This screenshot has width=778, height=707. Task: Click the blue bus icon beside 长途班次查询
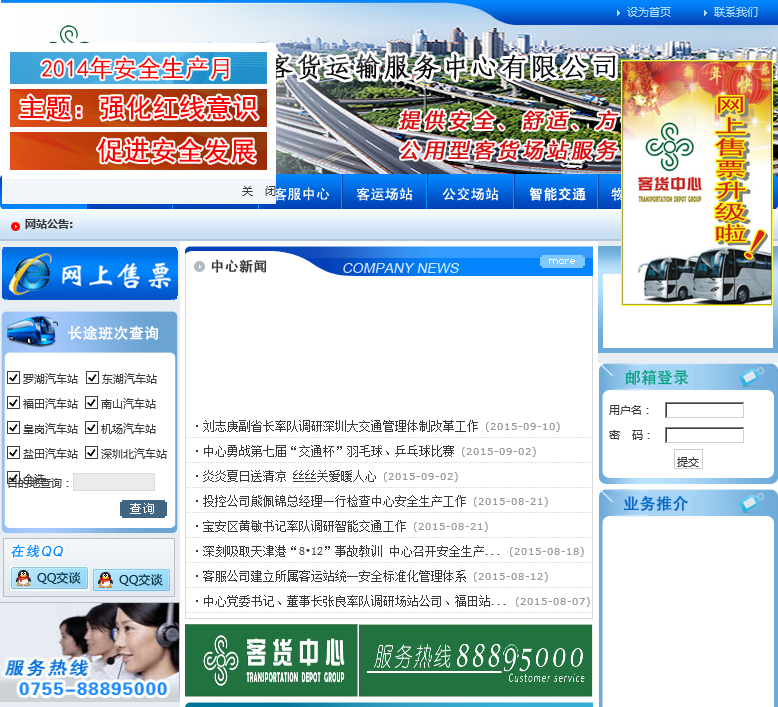click(x=32, y=331)
